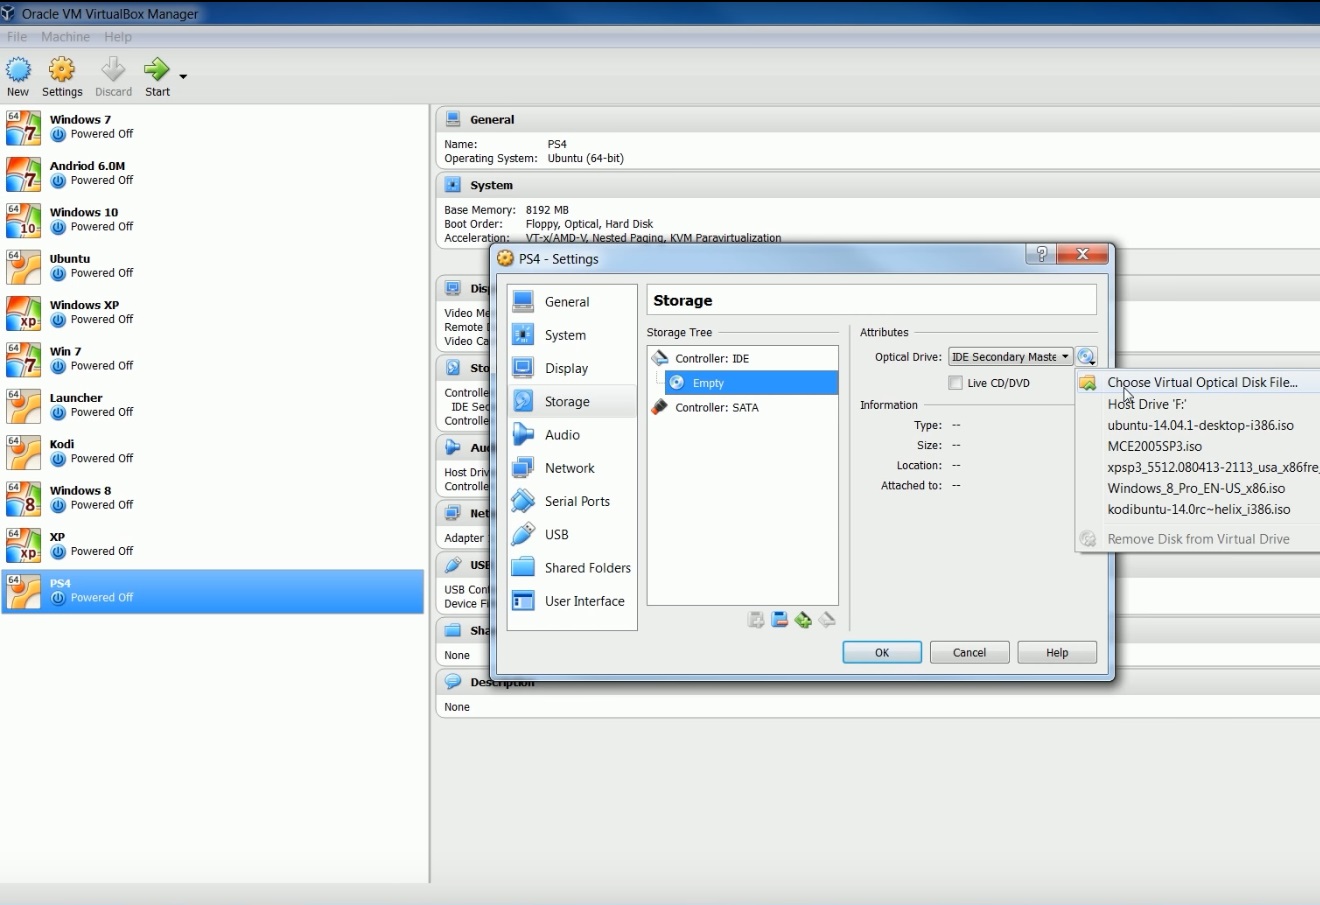Screen dimensions: 1320x905
Task: Select the Windows XP virtual machine
Action: [x=212, y=312]
